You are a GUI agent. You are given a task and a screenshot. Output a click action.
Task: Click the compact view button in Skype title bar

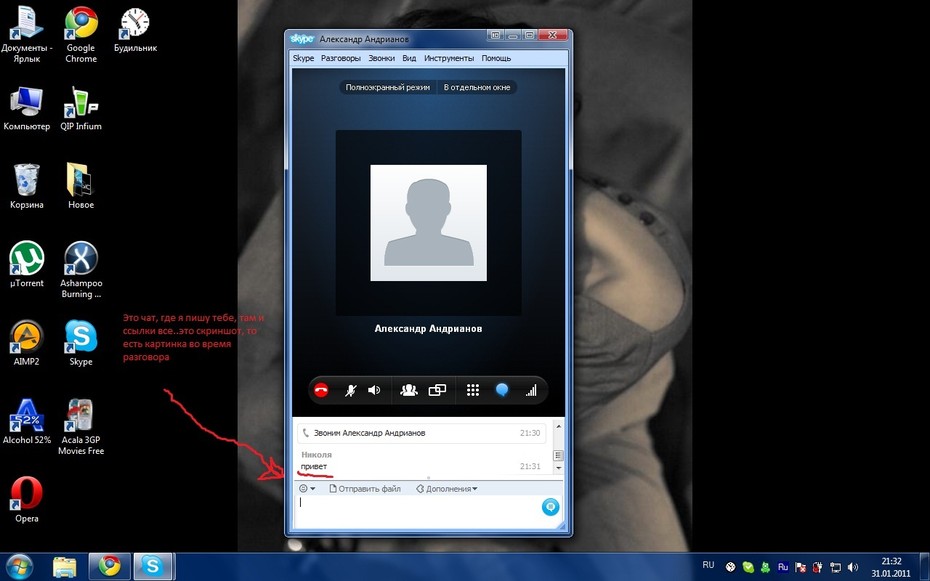(x=496, y=36)
